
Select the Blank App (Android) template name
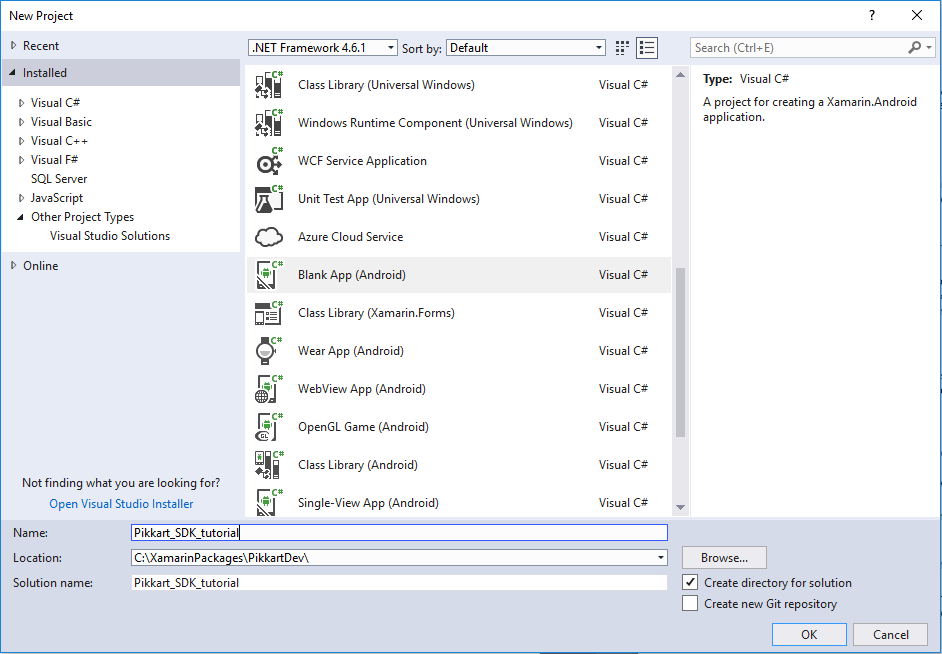click(x=351, y=275)
